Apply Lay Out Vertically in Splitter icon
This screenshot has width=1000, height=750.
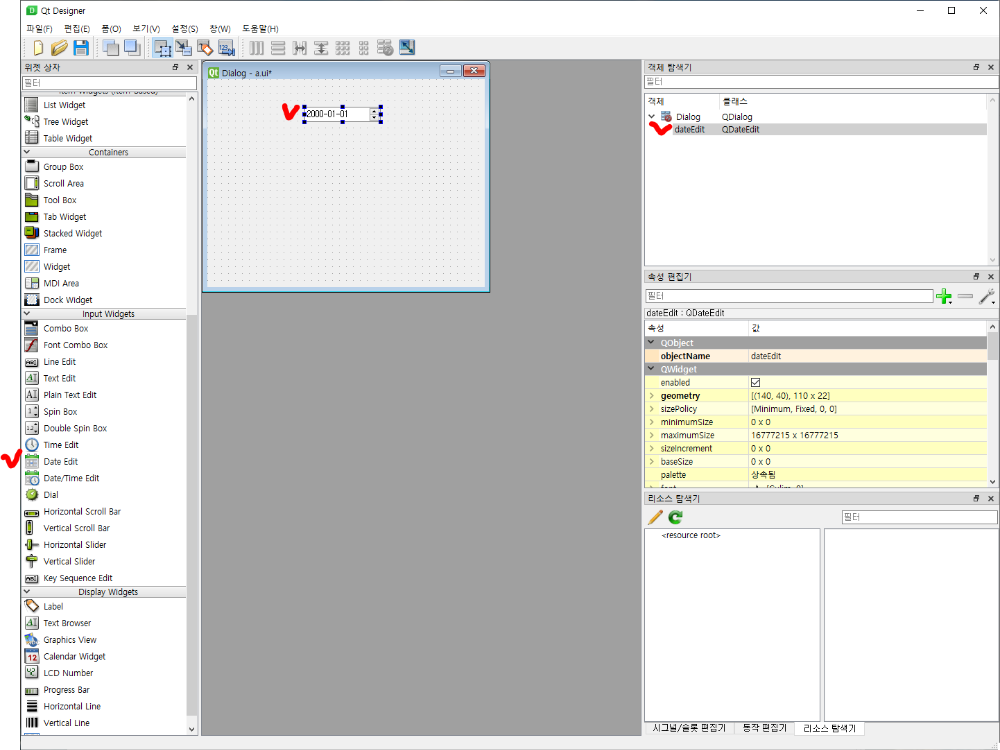pos(321,48)
